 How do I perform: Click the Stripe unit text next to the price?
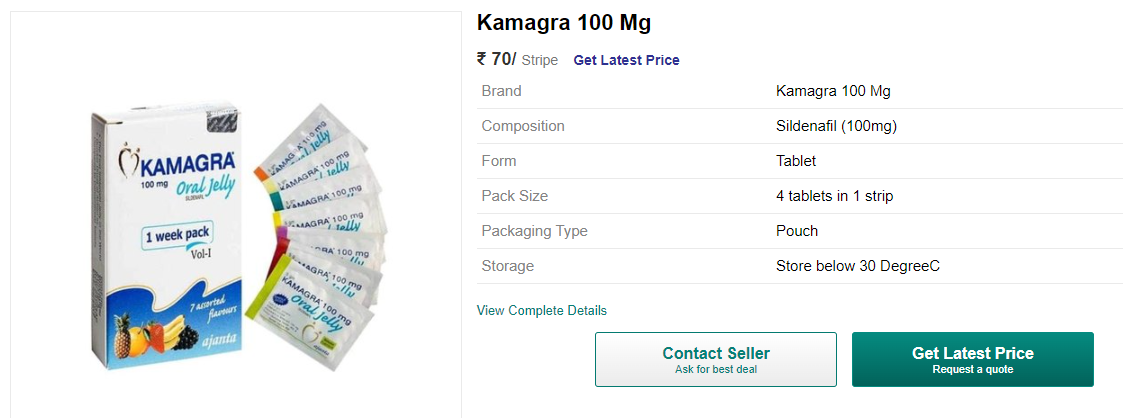click(x=540, y=60)
